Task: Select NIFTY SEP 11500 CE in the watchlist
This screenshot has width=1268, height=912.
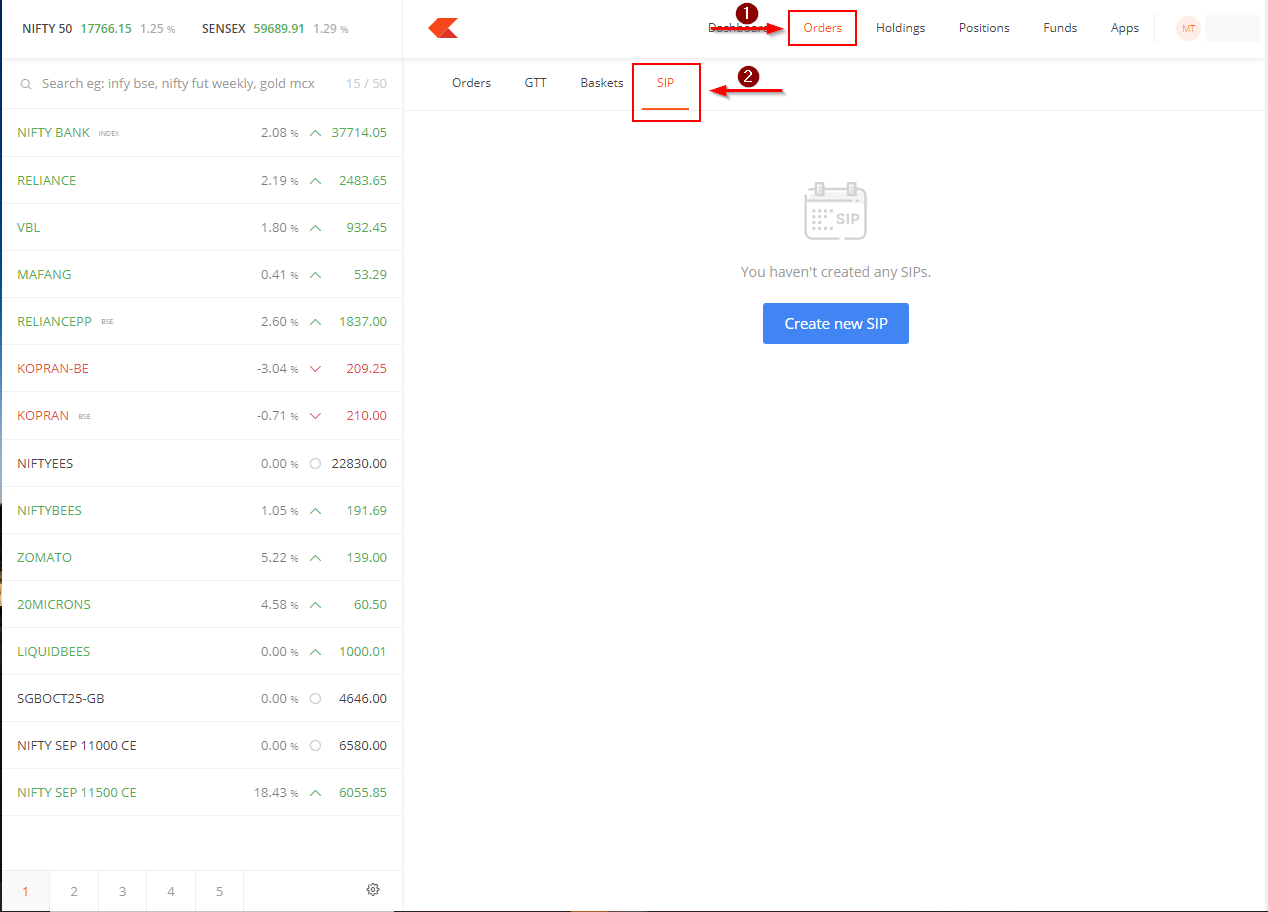Action: [x=202, y=792]
